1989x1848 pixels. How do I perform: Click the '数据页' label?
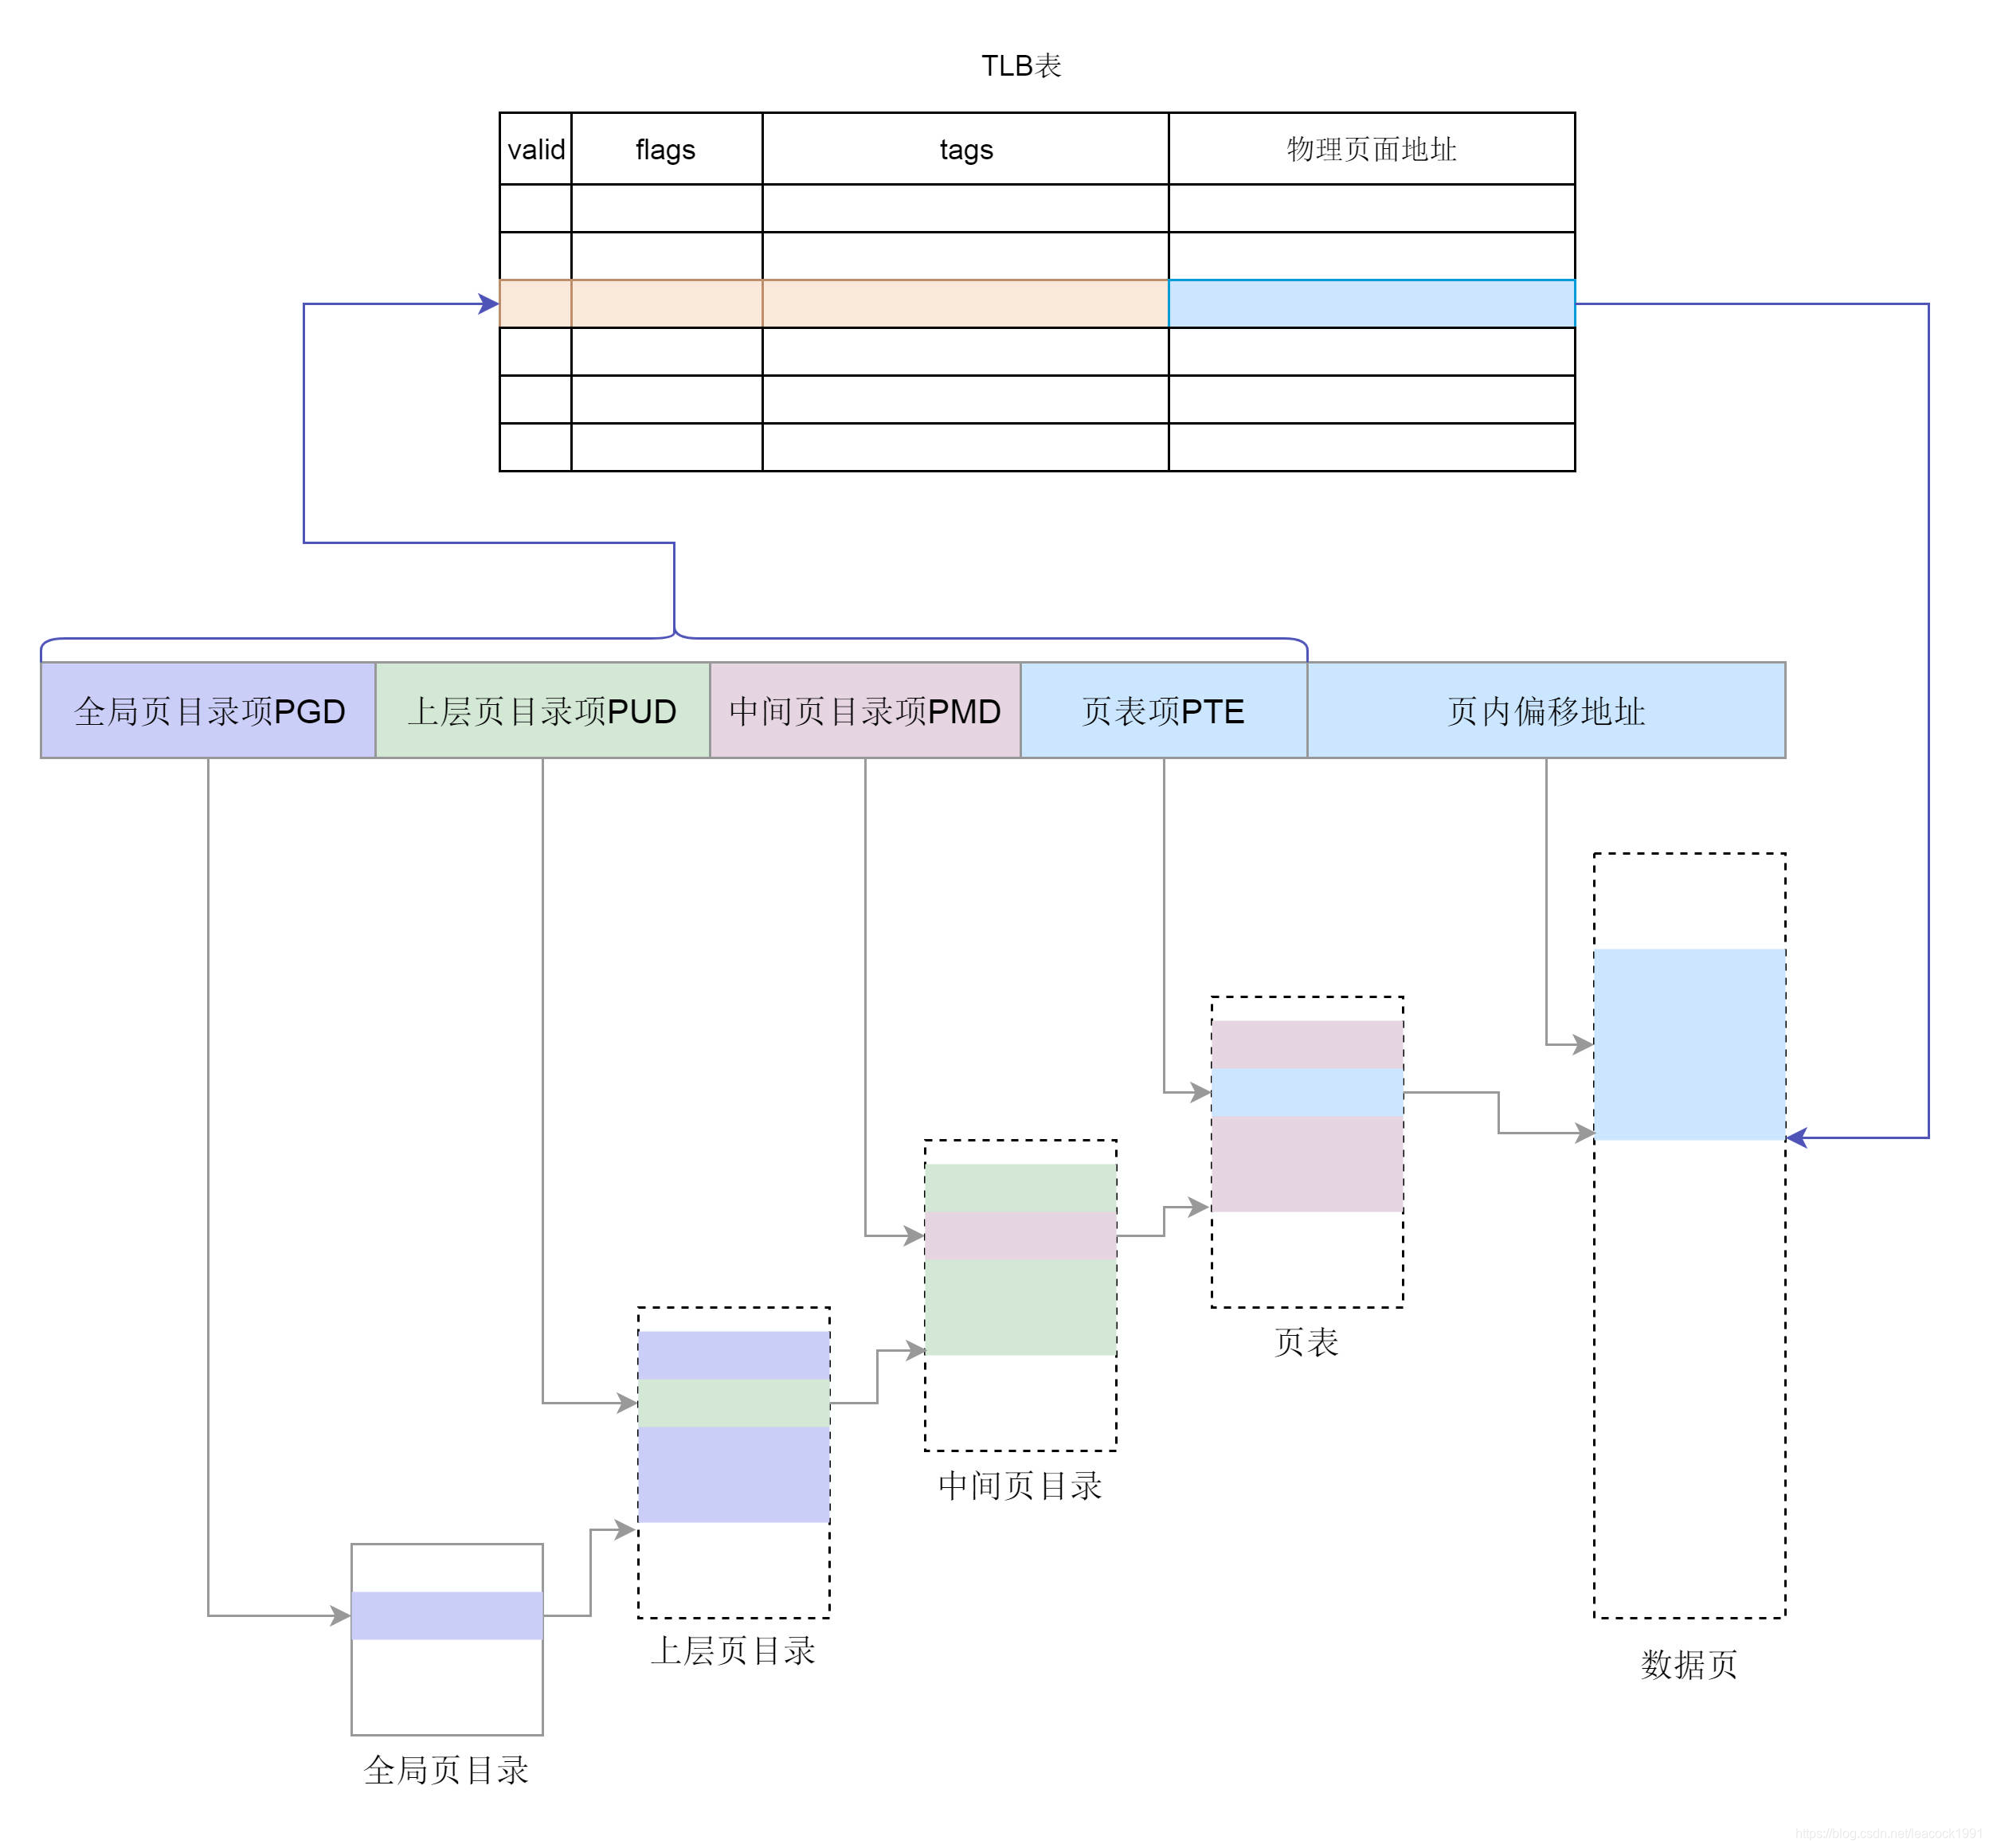[x=1689, y=1664]
